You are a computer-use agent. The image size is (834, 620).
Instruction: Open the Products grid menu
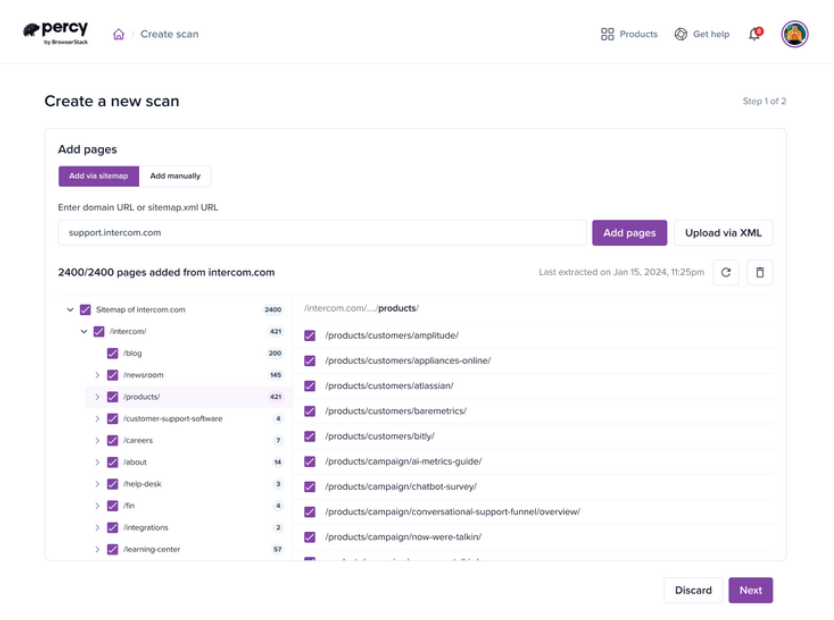click(x=629, y=34)
